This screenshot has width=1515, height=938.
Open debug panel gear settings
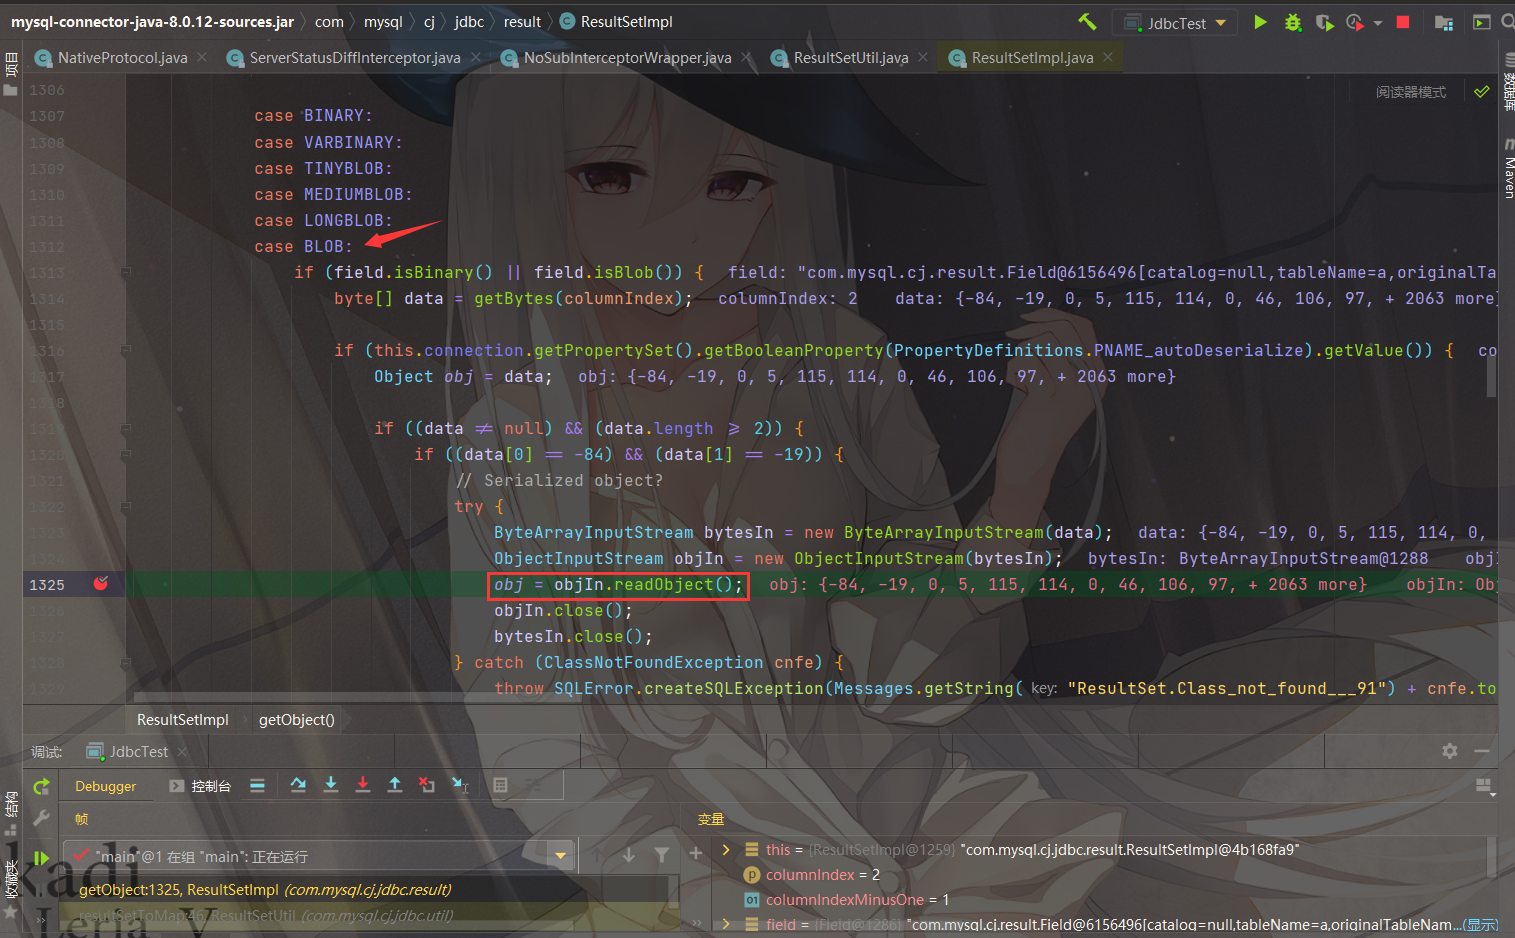pos(1450,750)
